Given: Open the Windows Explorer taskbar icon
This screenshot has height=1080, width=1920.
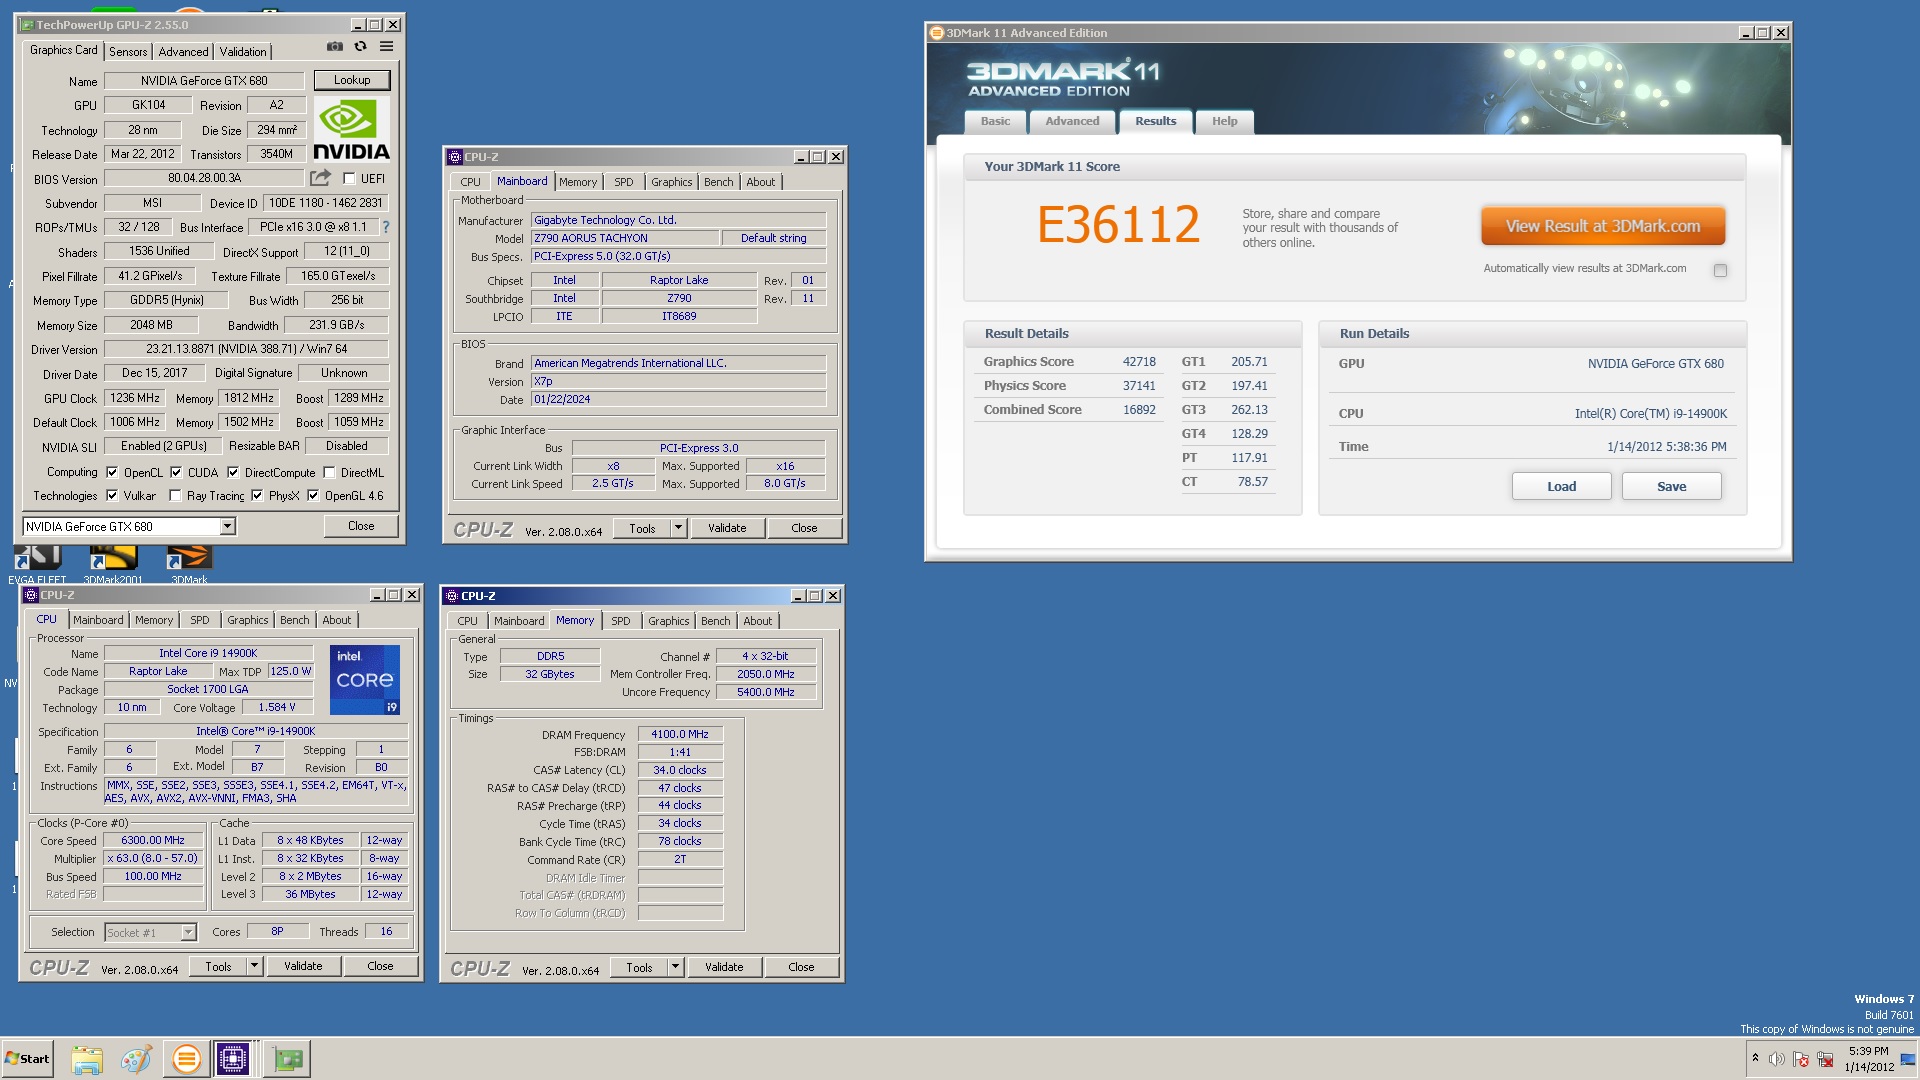Looking at the screenshot, I should (x=87, y=1059).
